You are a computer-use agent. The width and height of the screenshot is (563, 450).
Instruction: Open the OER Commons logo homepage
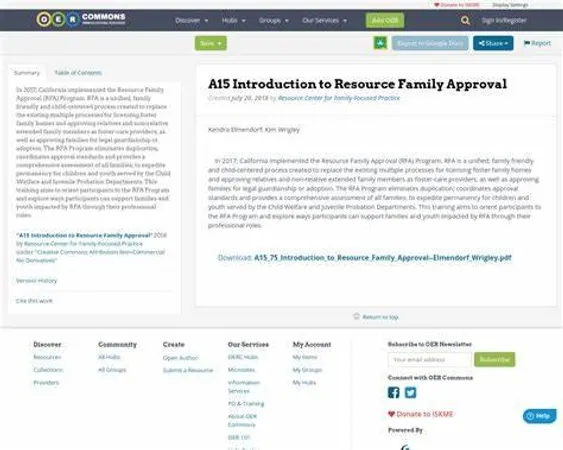tap(81, 19)
